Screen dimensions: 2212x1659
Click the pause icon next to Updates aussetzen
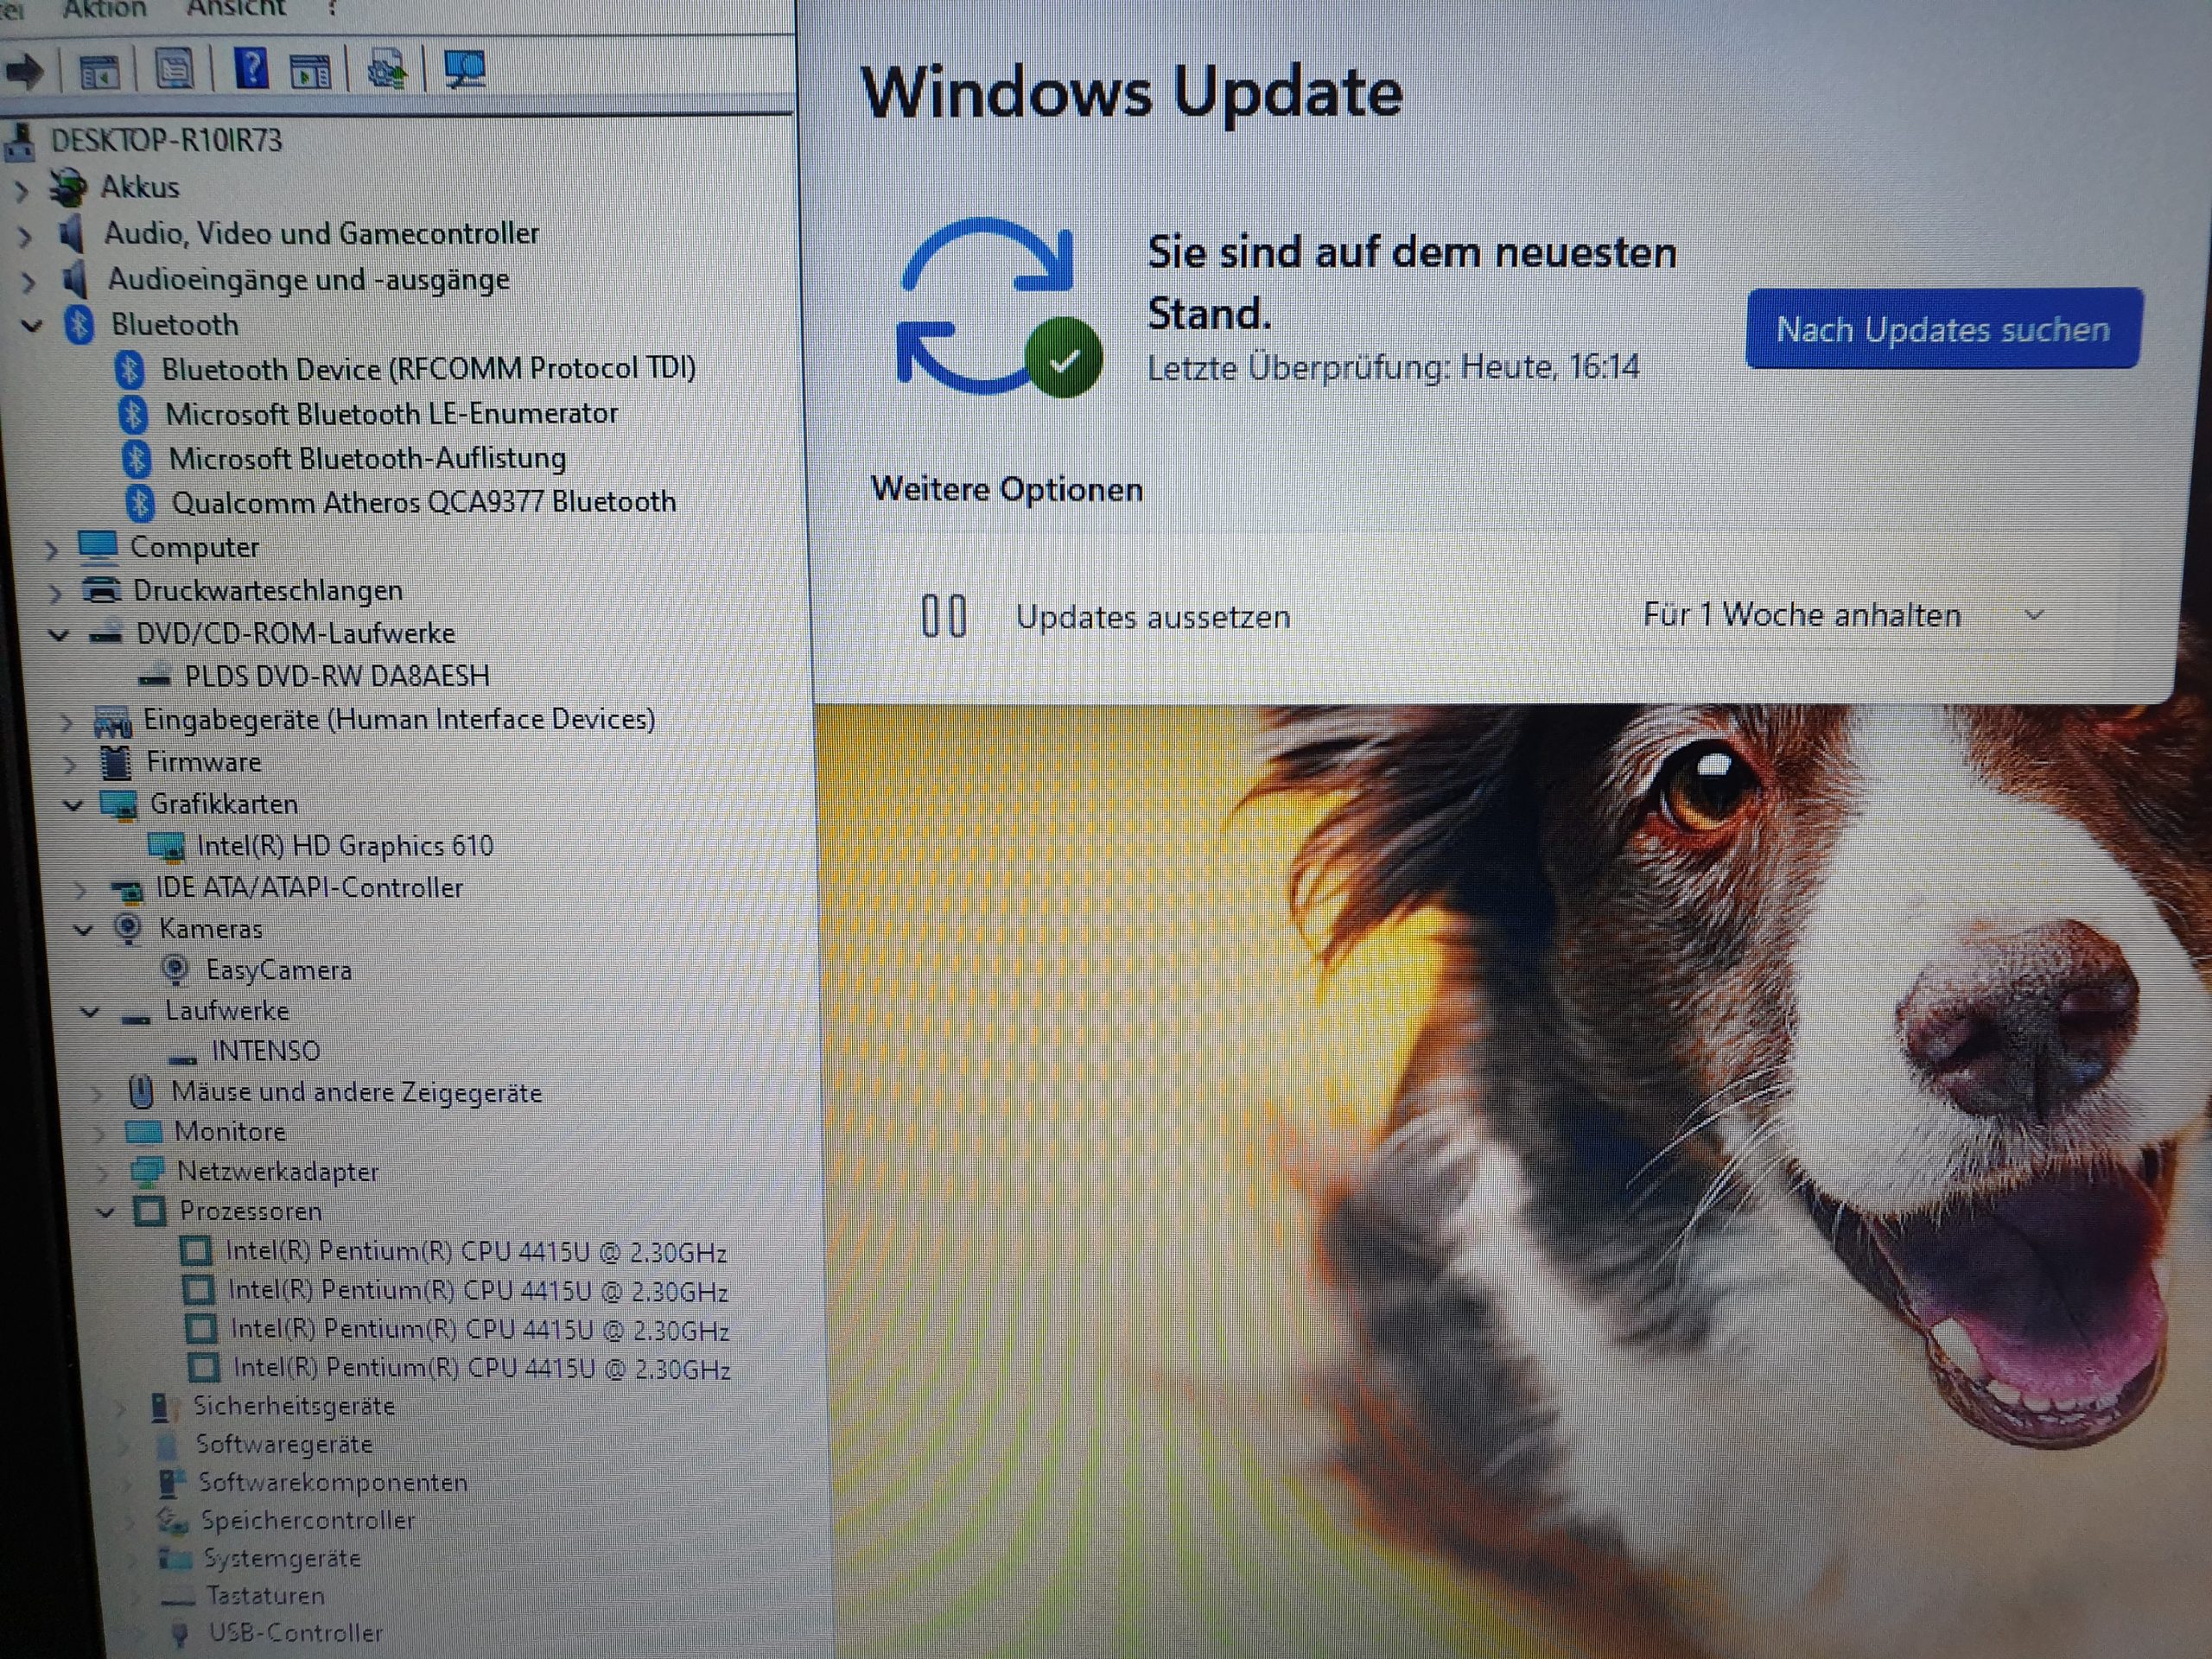[x=943, y=616]
